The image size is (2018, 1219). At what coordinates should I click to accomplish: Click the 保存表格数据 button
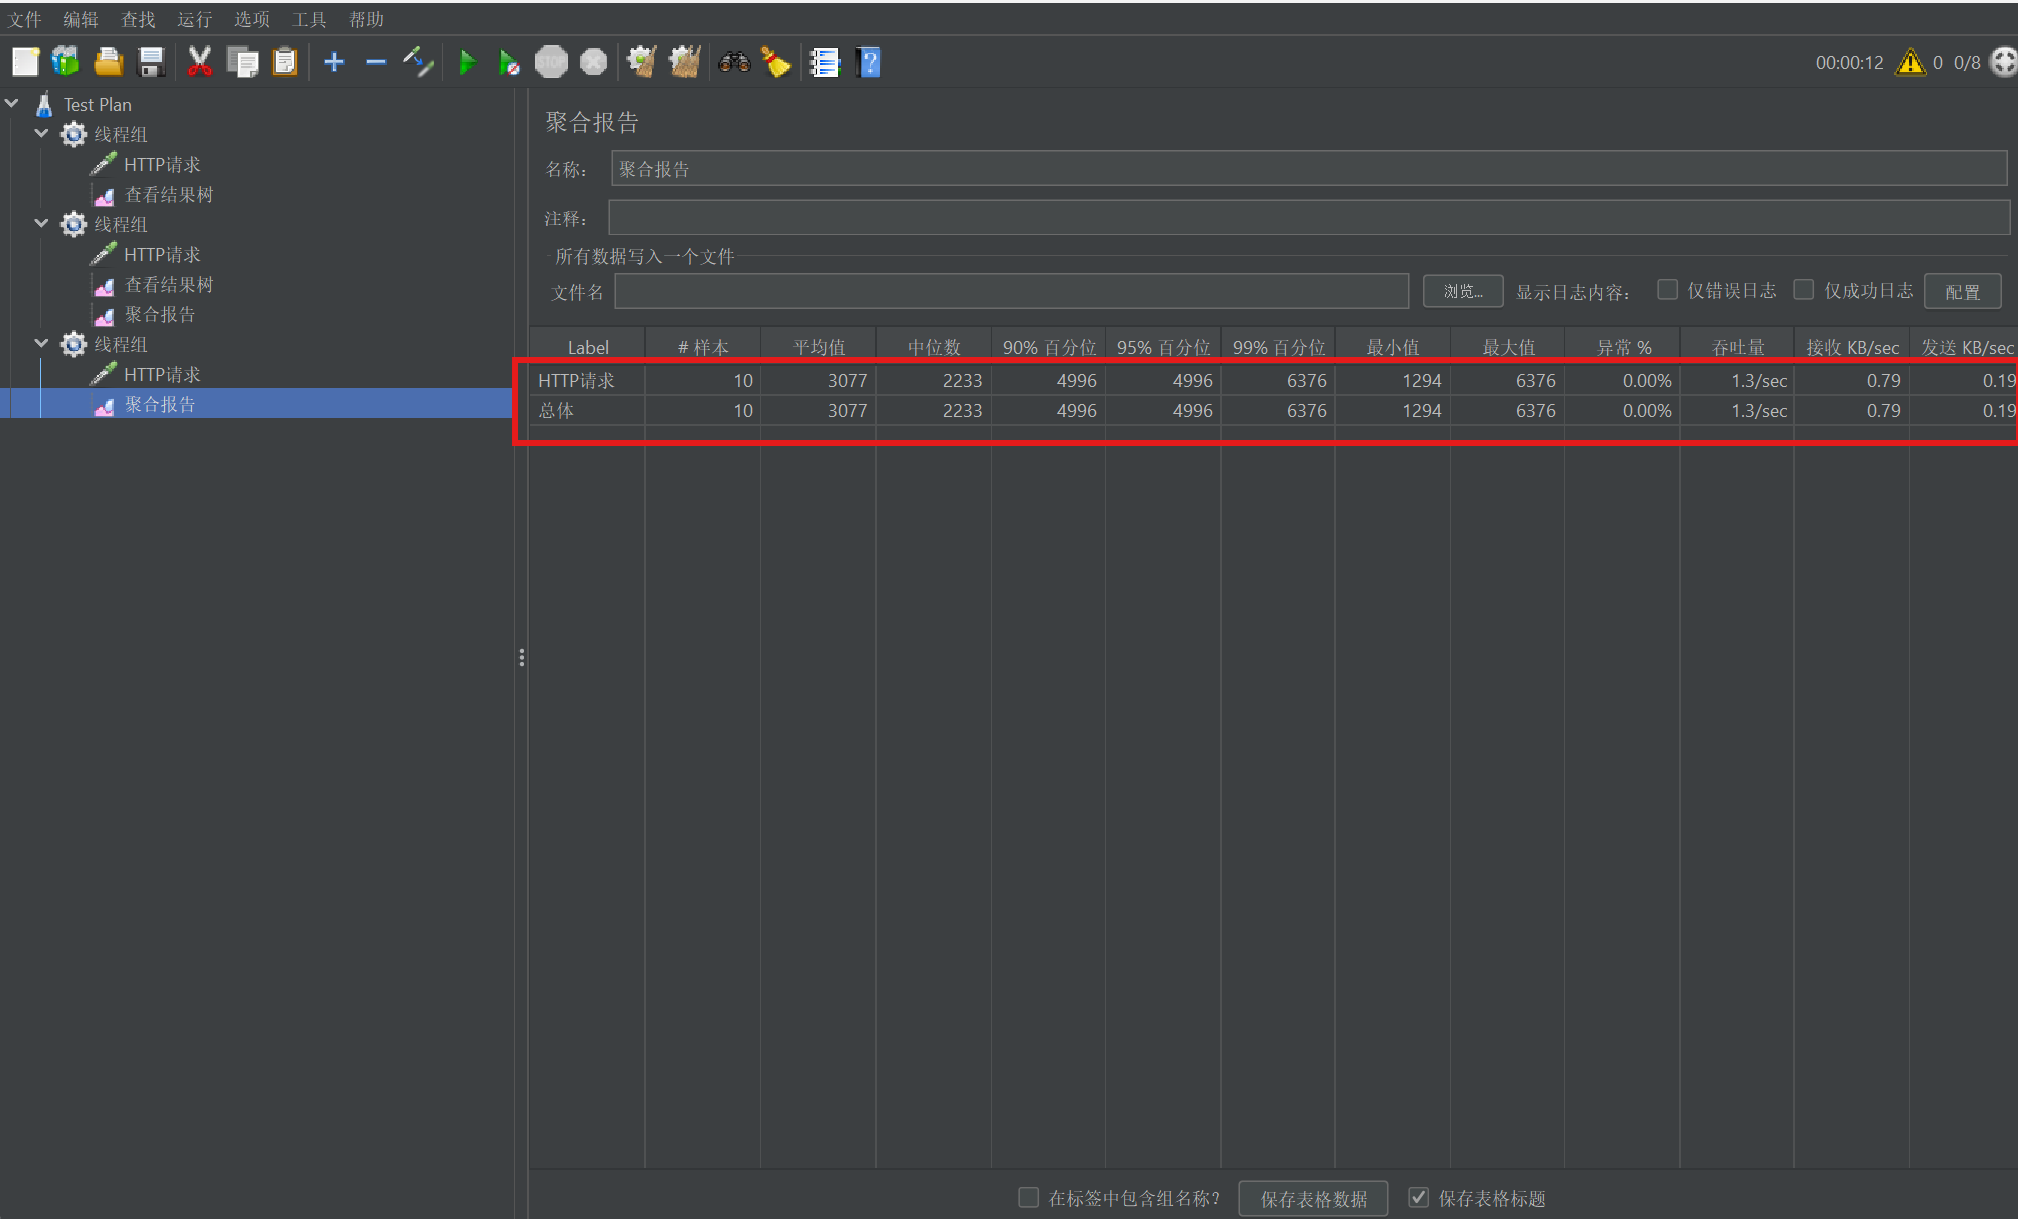point(1312,1198)
